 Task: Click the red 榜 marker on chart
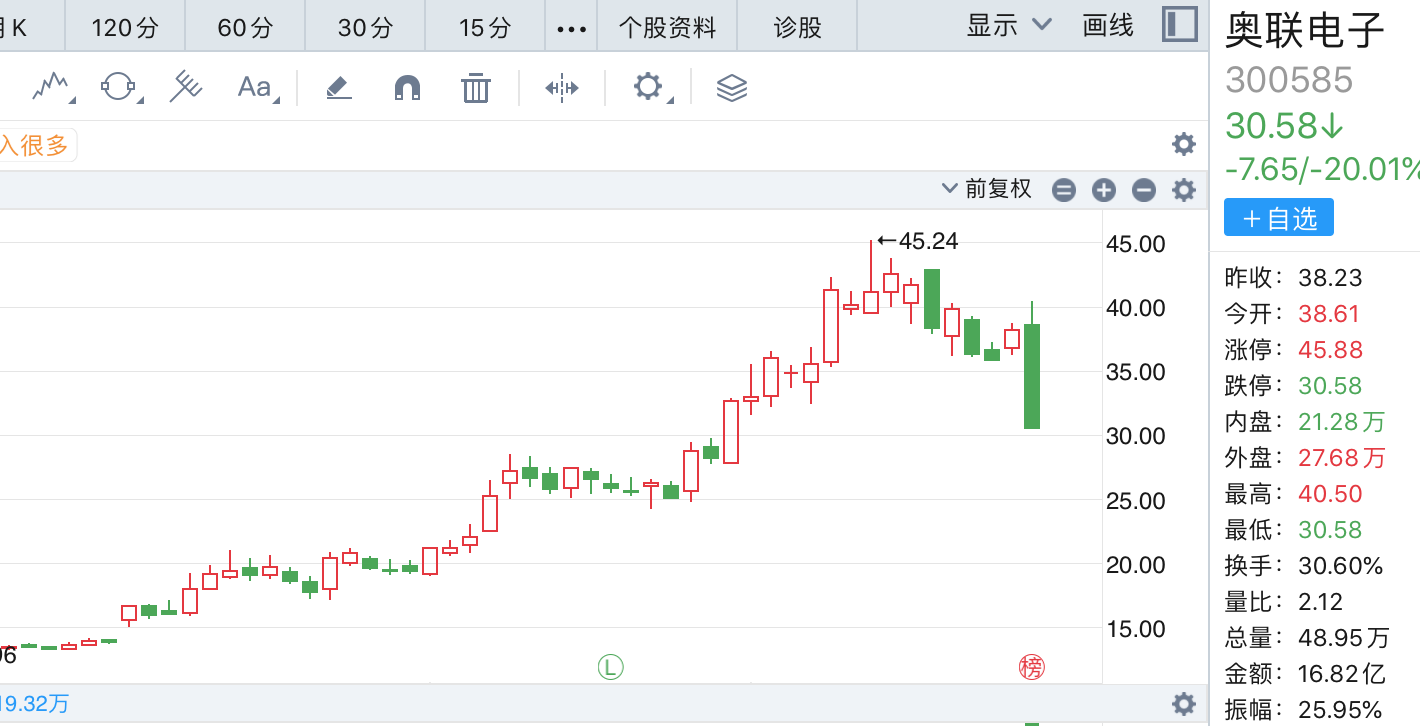click(x=1030, y=666)
